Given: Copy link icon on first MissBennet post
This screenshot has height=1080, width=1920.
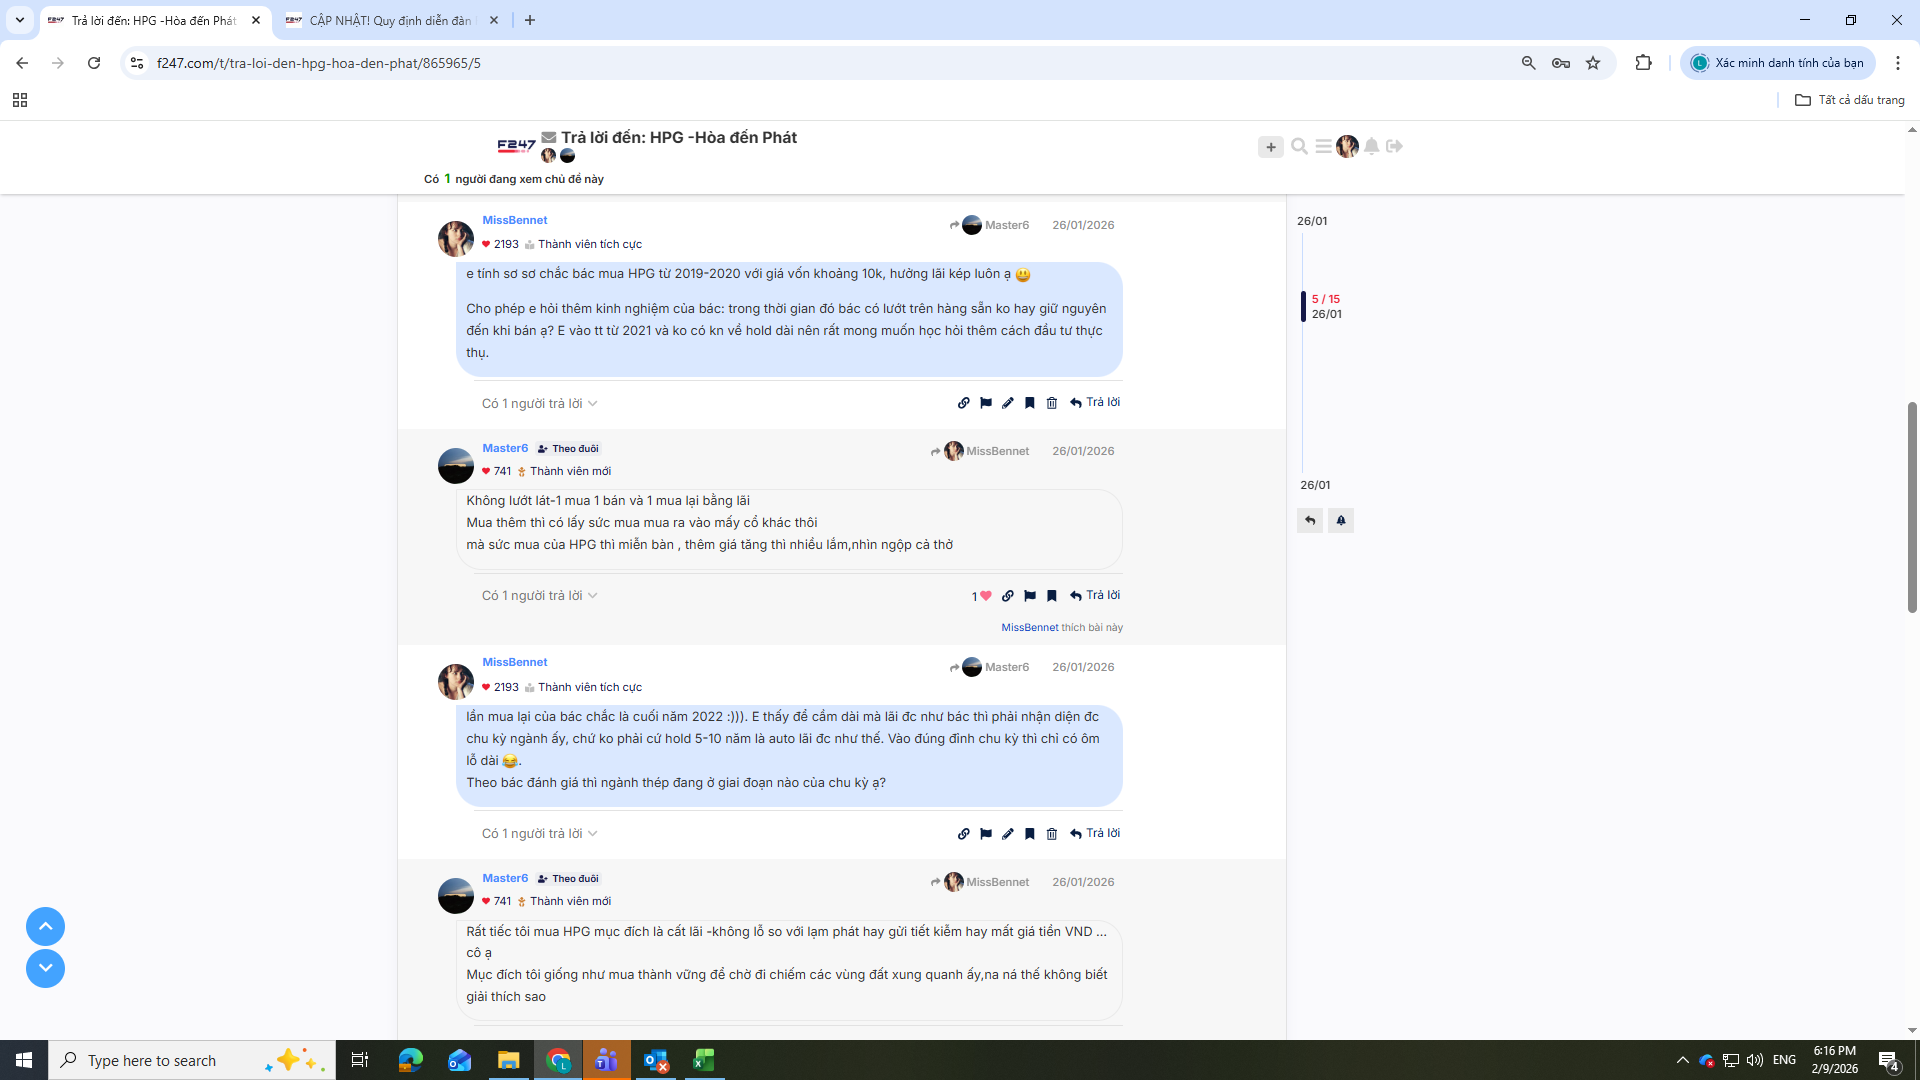Looking at the screenshot, I should coord(963,403).
